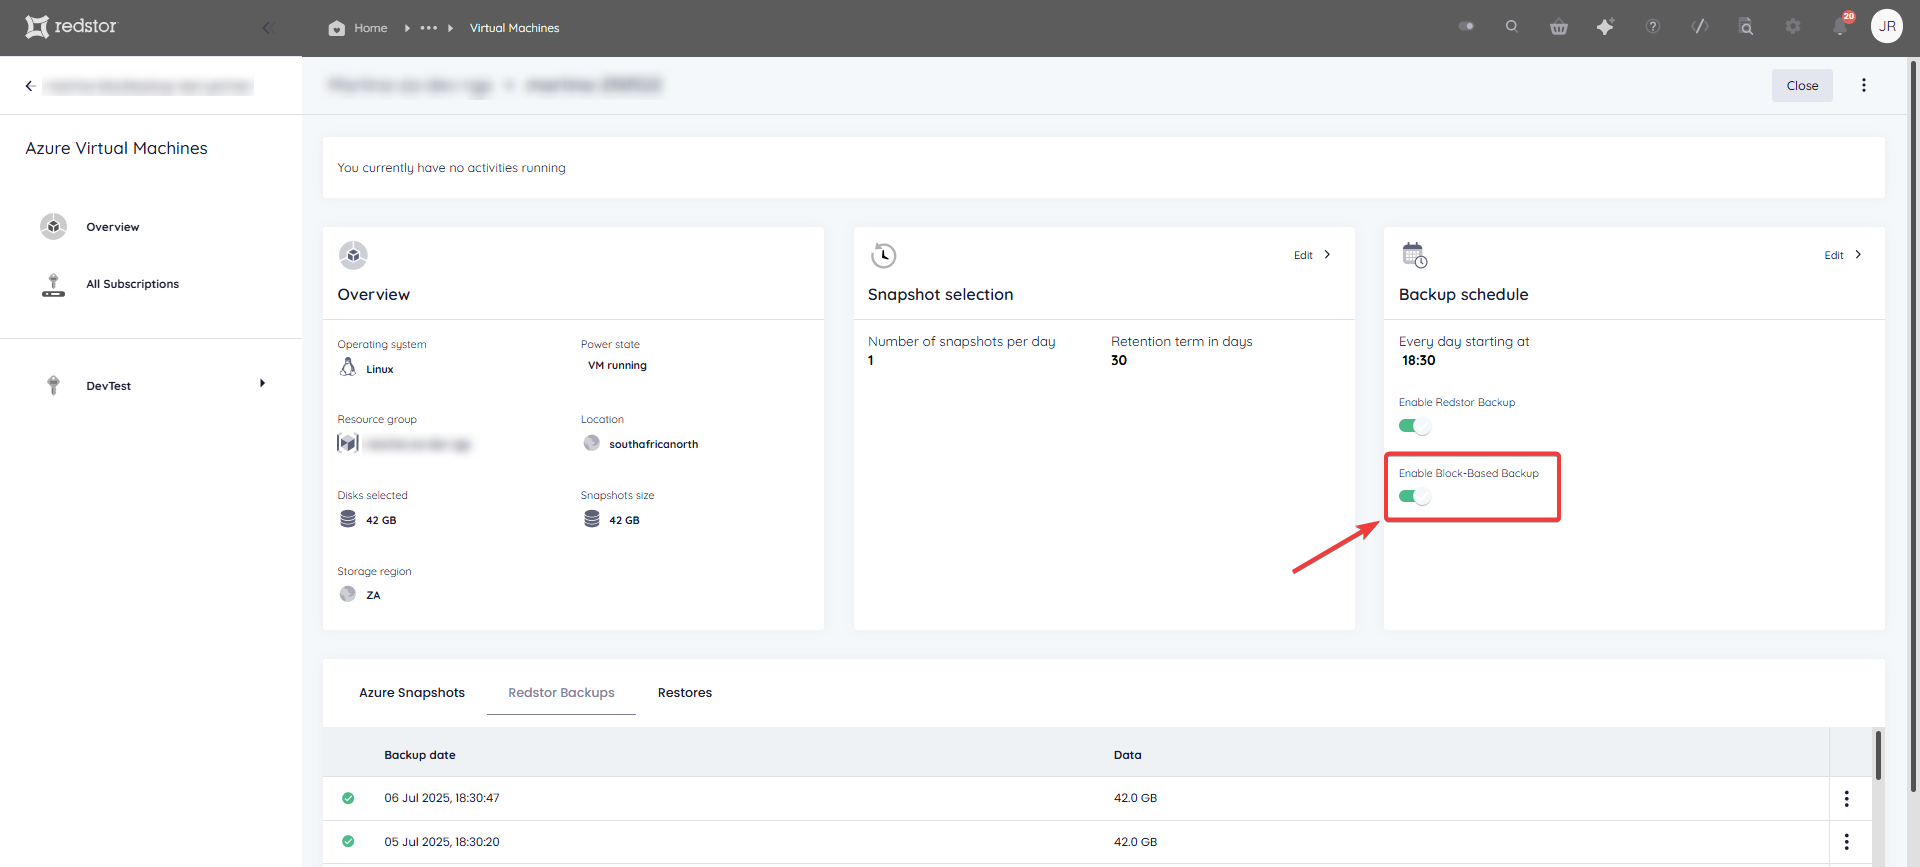Click success checkmark for 05 Jul 2025 backup
This screenshot has width=1920, height=867.
coord(348,842)
